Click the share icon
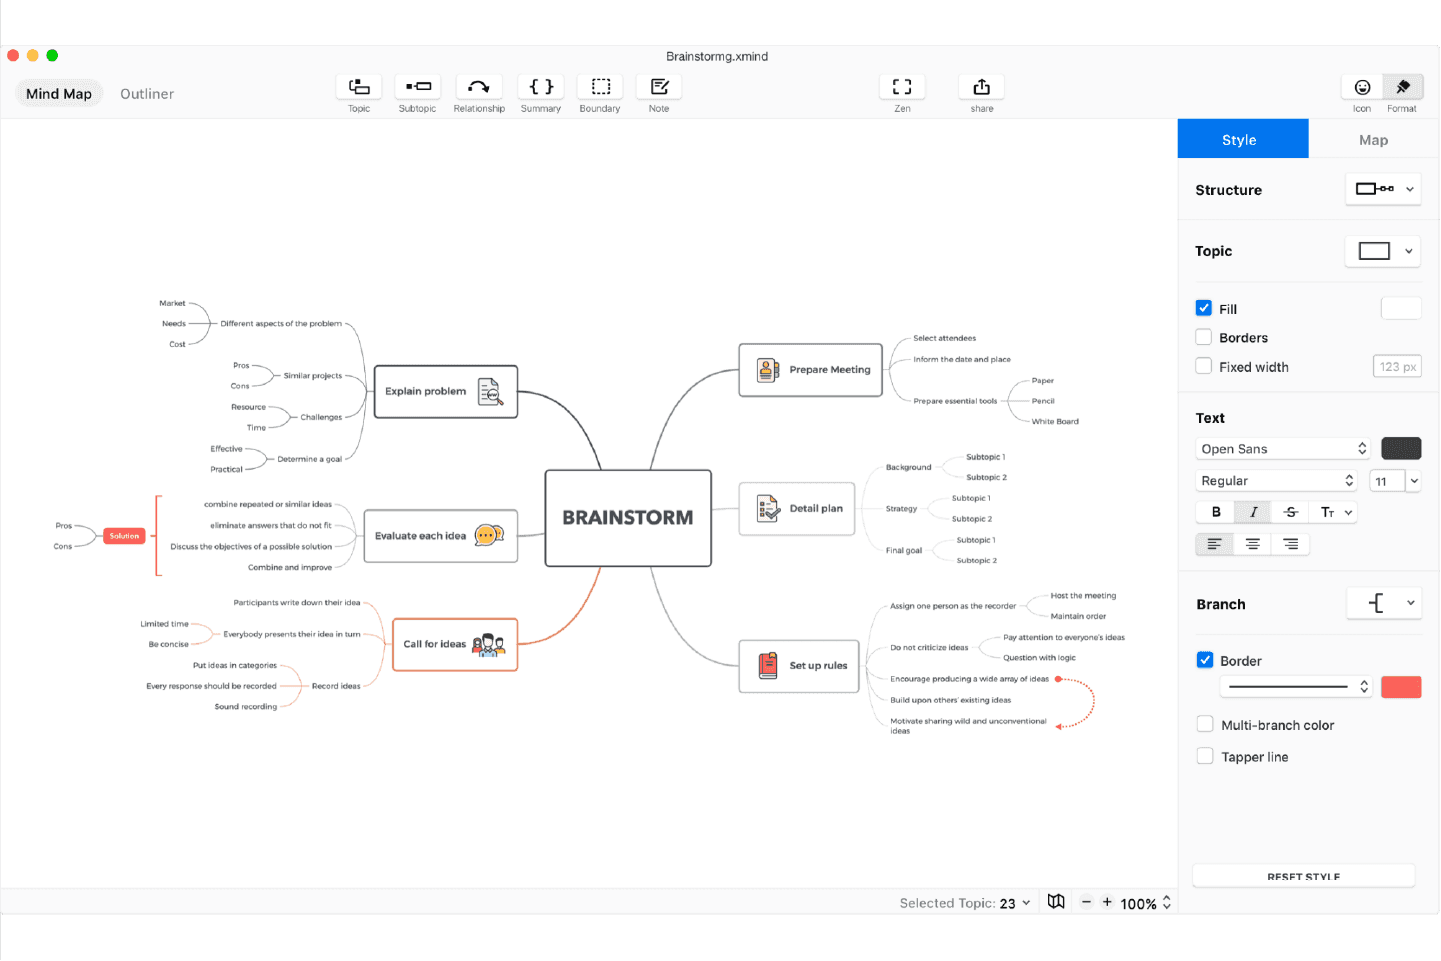 (982, 87)
